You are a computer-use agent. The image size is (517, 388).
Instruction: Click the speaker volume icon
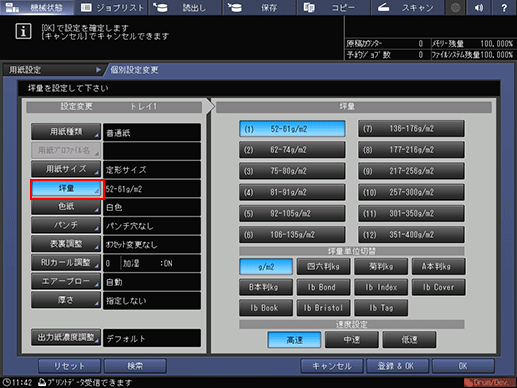click(479, 7)
